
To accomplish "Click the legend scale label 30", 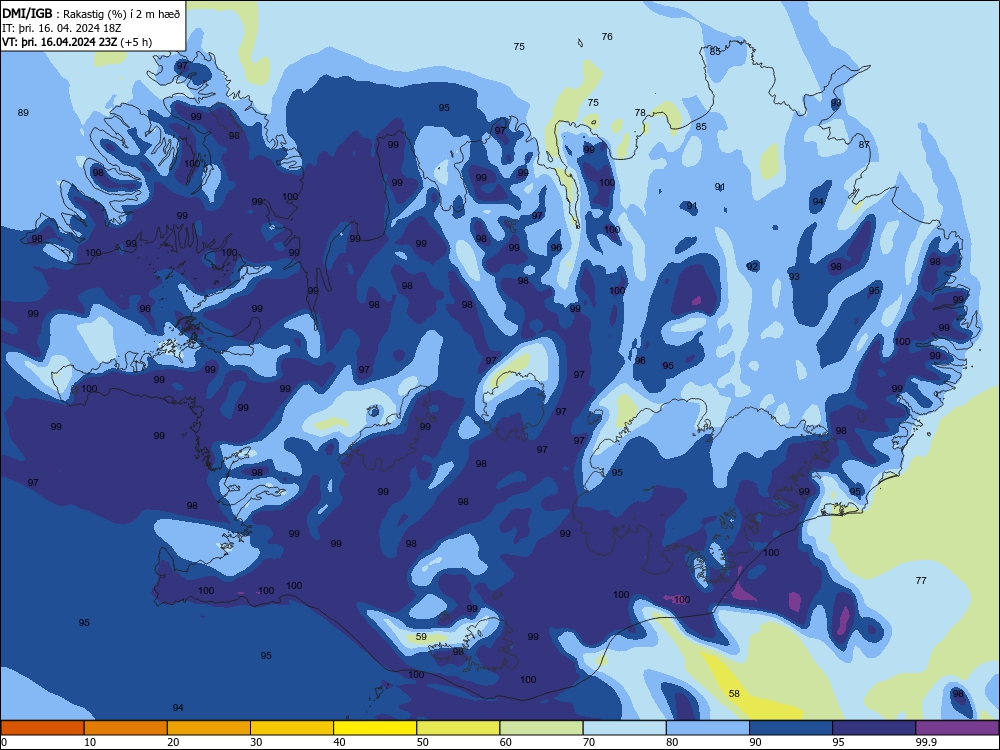I will click(x=256, y=742).
